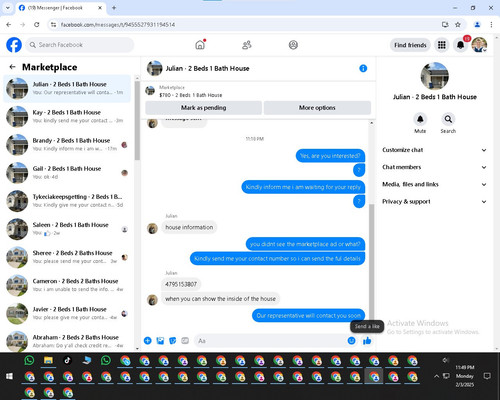Viewport: 500px width, 400px height.
Task: Click the Aa message input field
Action: click(x=275, y=341)
